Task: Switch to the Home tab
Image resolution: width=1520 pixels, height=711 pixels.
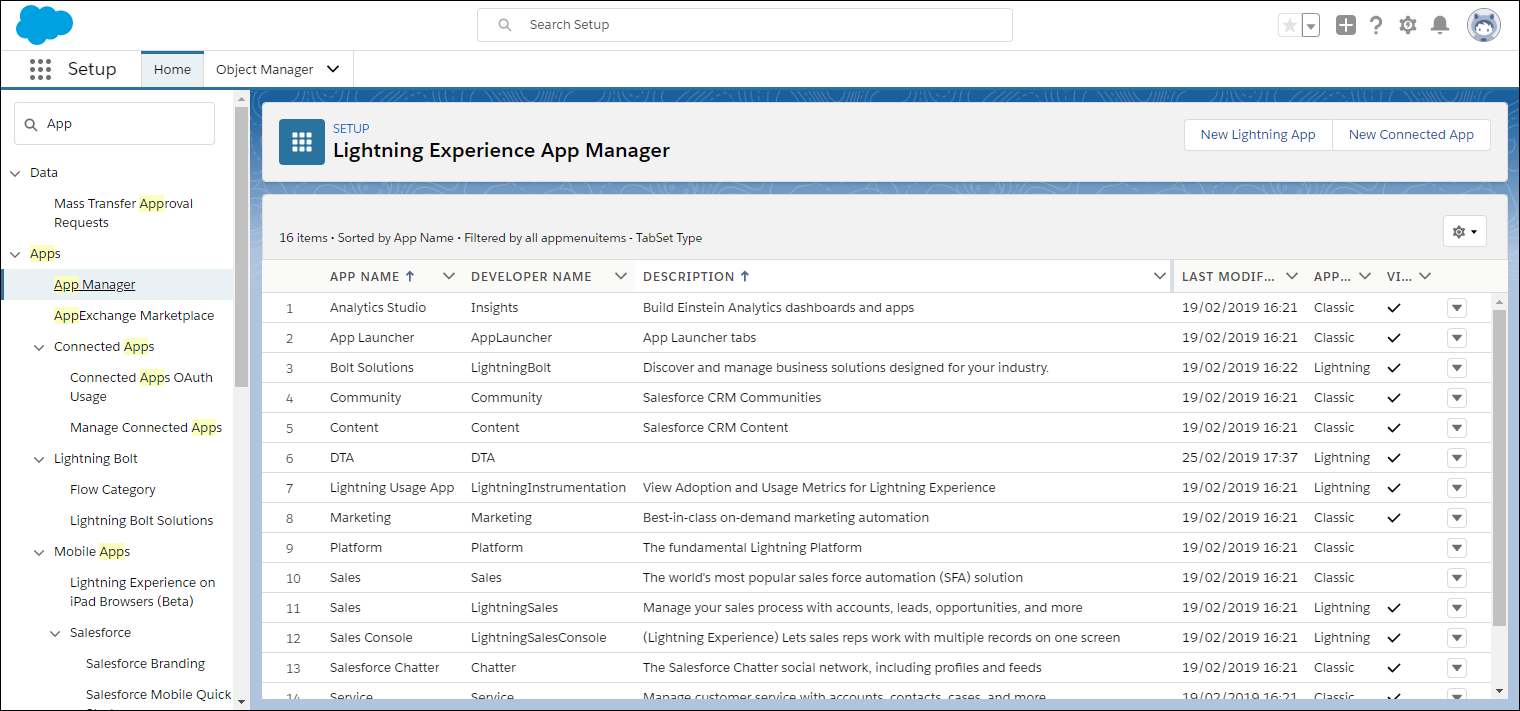Action: tap(172, 69)
